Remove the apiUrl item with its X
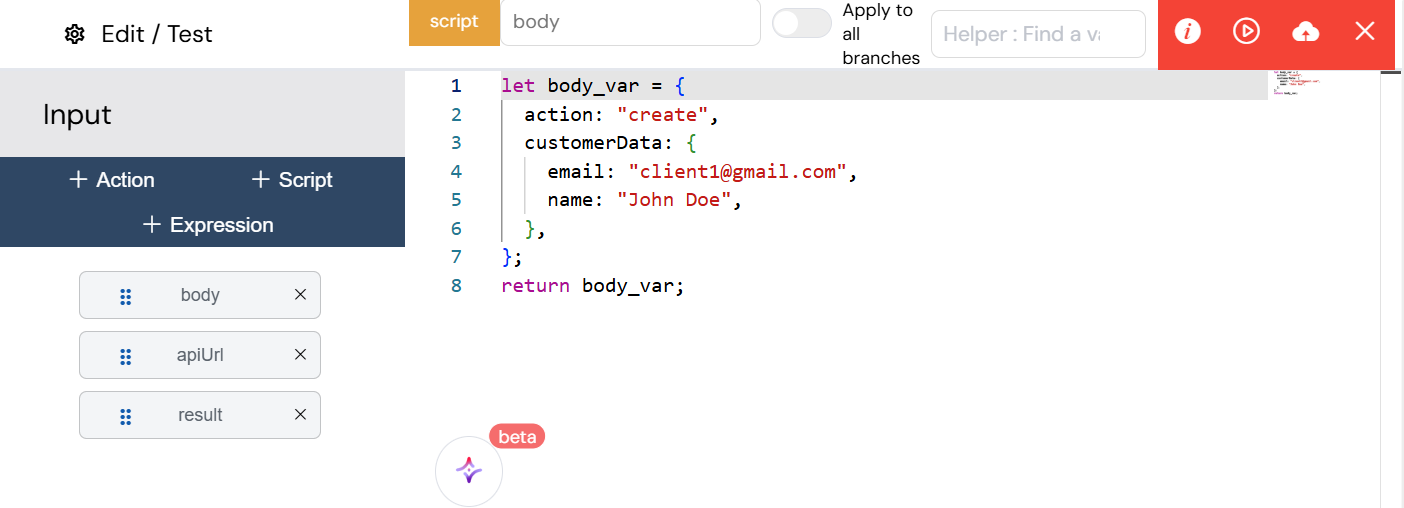Image resolution: width=1404 pixels, height=508 pixels. pyautogui.click(x=300, y=355)
